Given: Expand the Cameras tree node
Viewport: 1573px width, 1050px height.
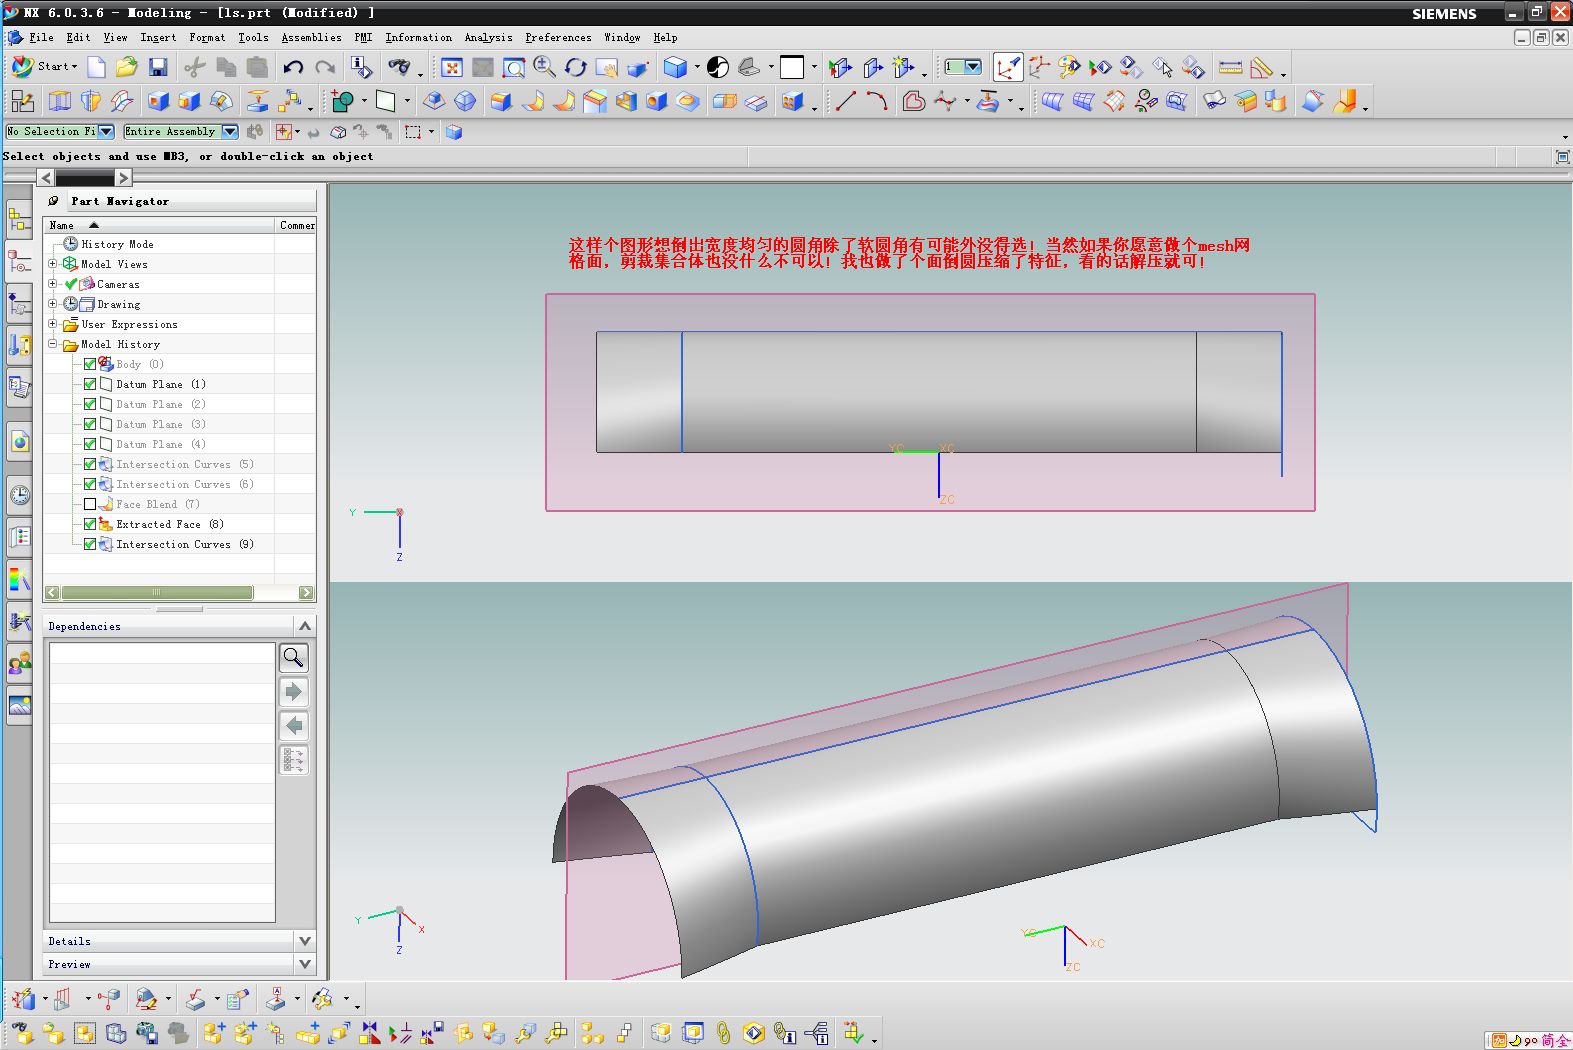Looking at the screenshot, I should [x=53, y=284].
